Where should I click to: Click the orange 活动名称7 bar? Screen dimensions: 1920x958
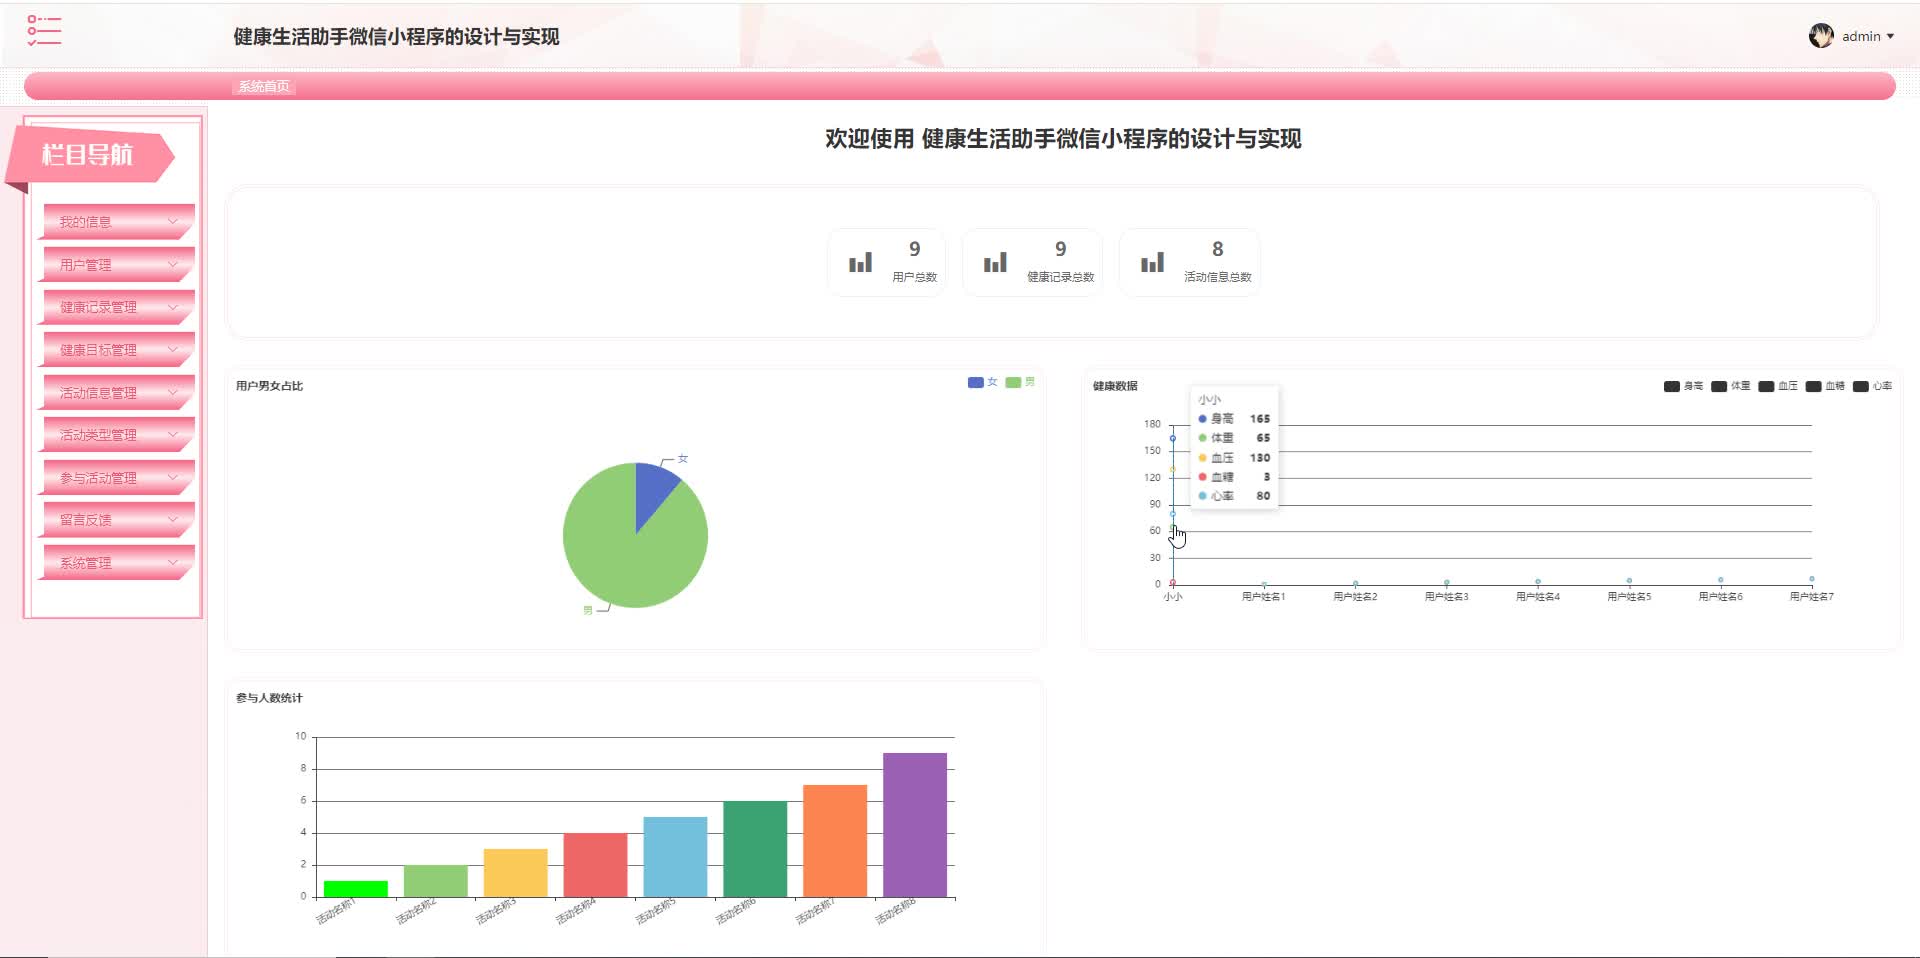pyautogui.click(x=835, y=841)
